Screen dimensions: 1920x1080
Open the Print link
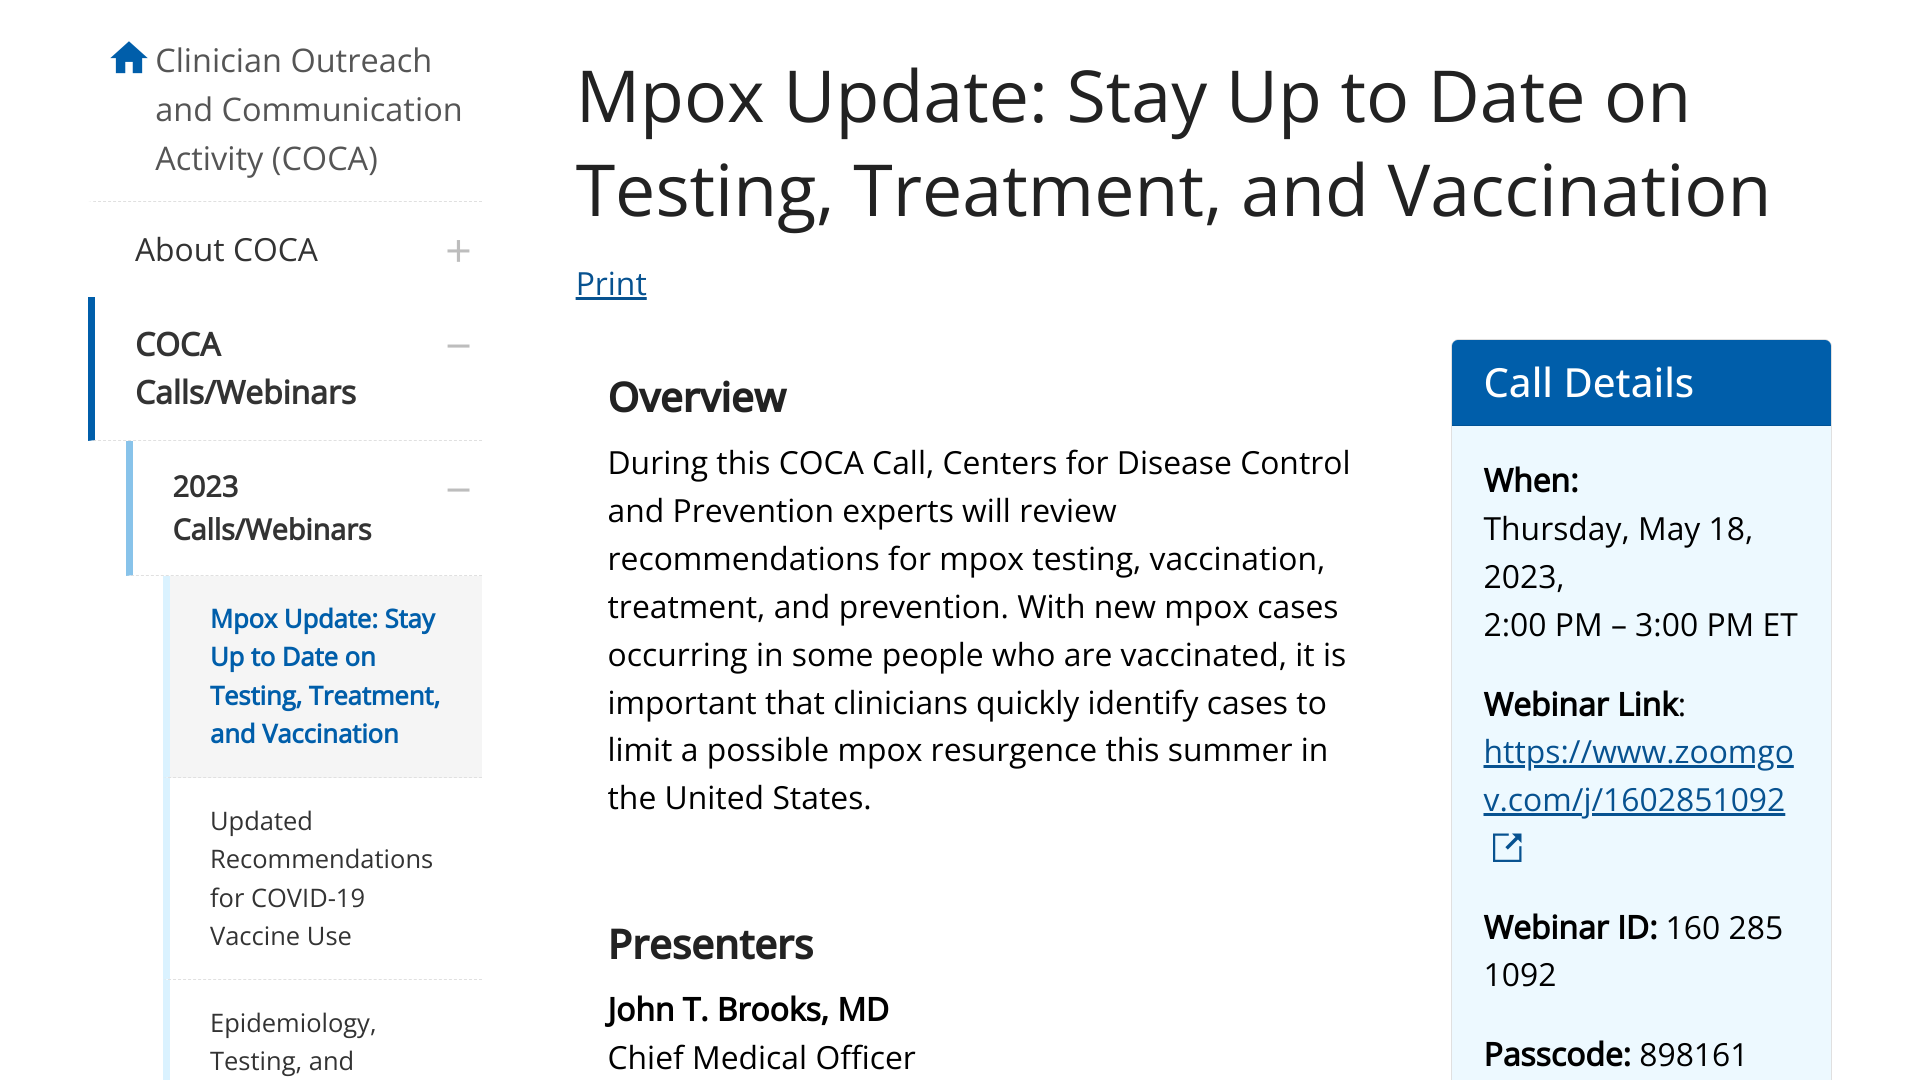611,284
